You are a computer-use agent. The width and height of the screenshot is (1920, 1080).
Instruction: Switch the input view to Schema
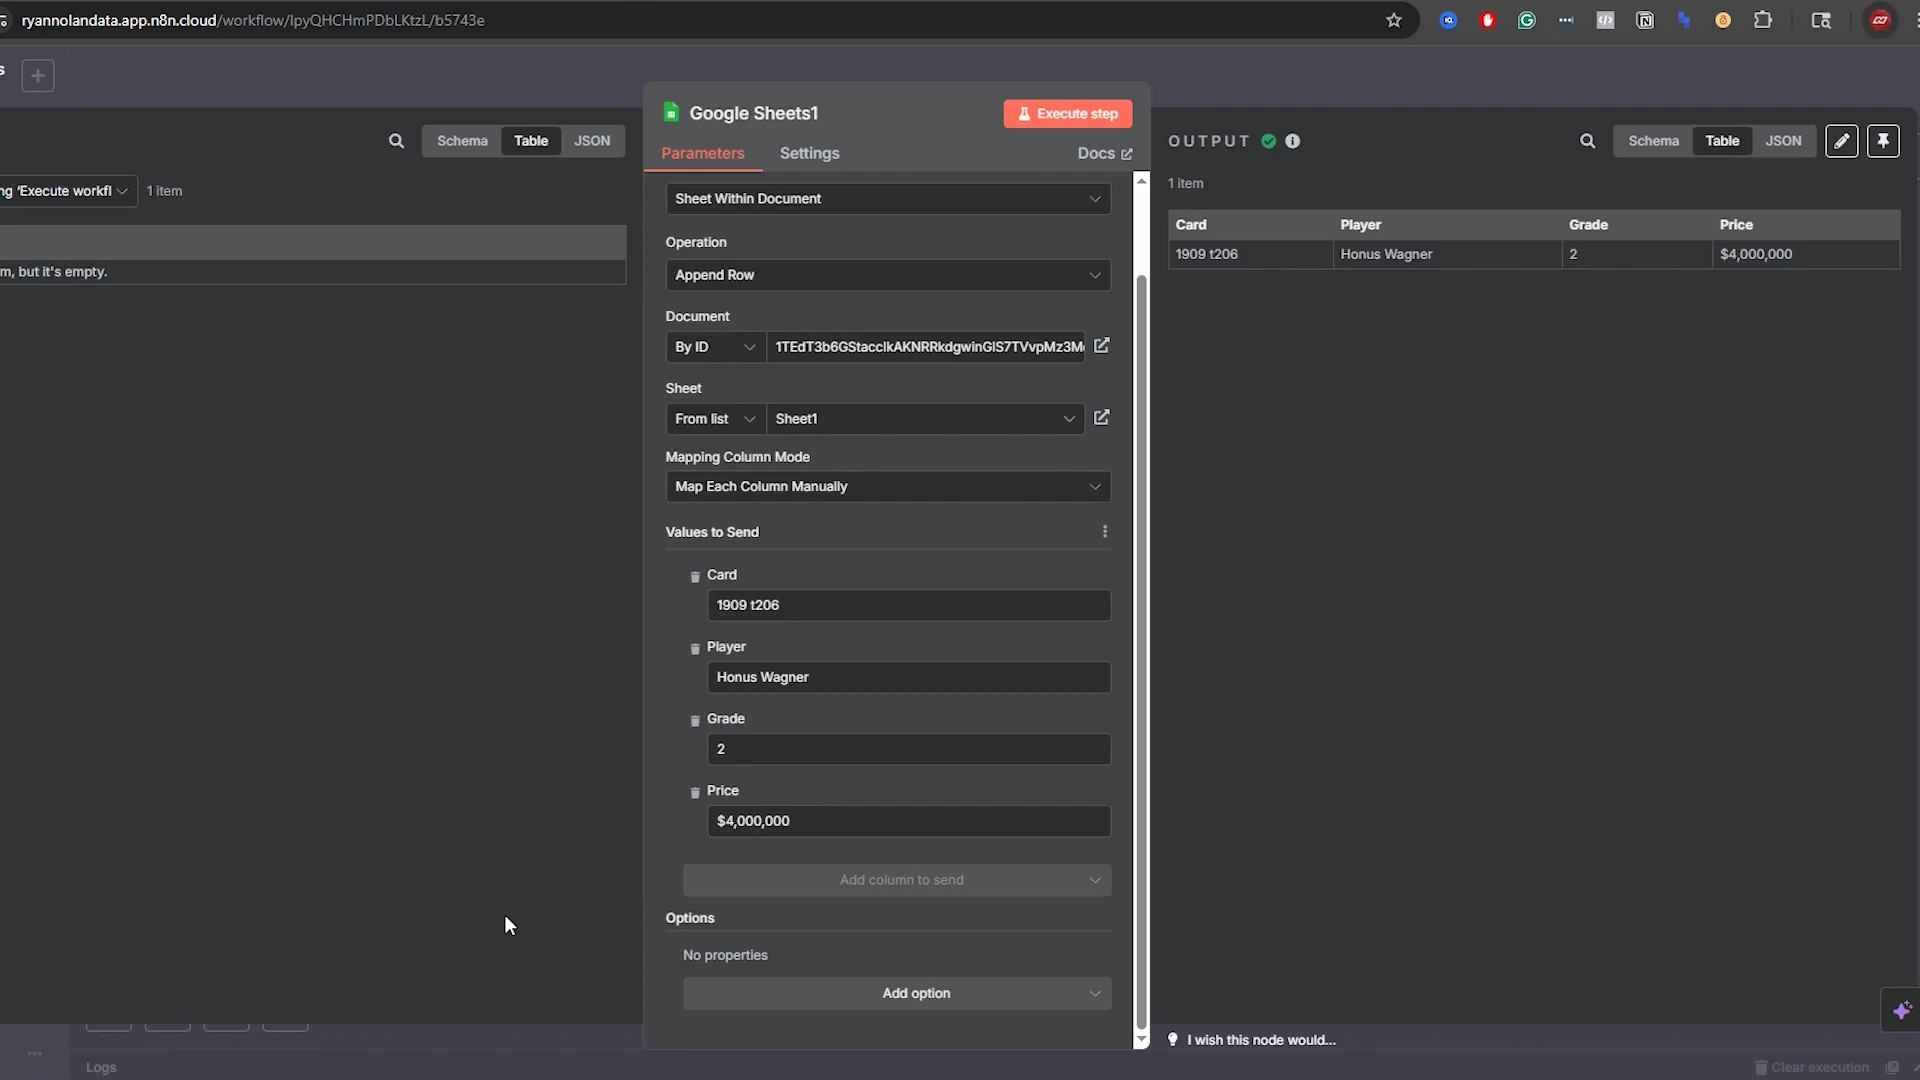[x=462, y=141]
